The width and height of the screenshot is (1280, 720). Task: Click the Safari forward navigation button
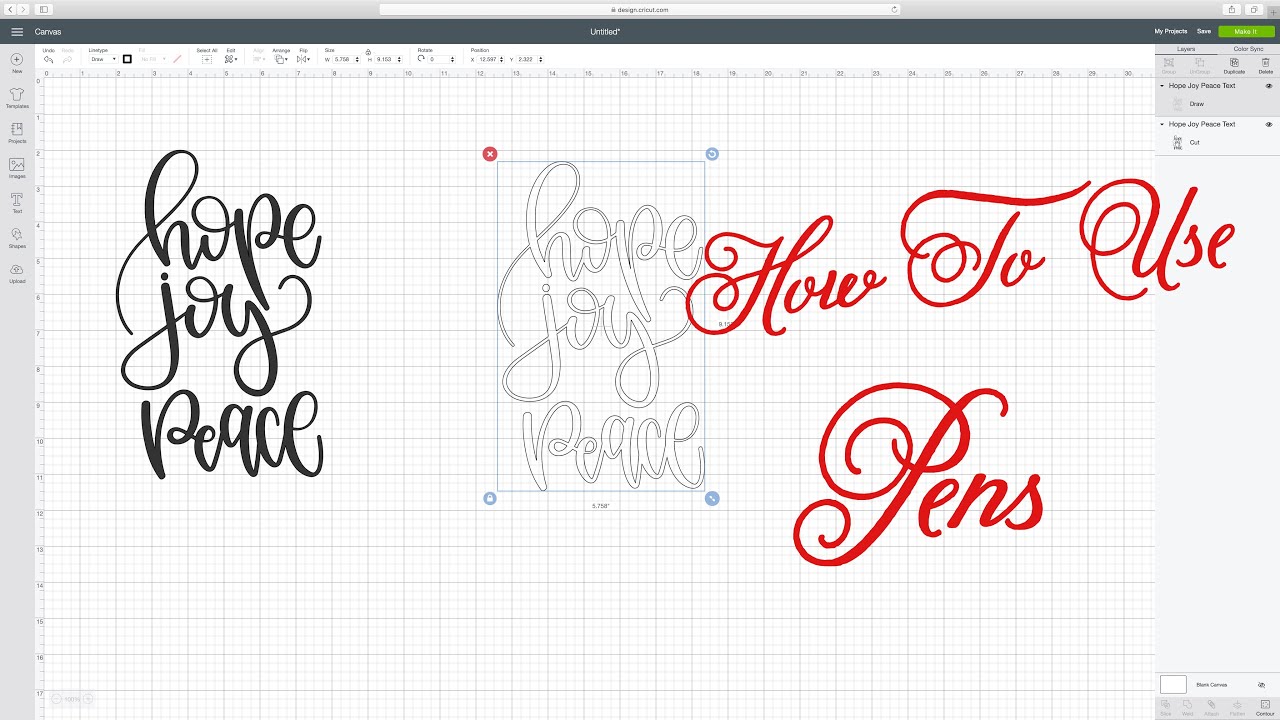23,9
